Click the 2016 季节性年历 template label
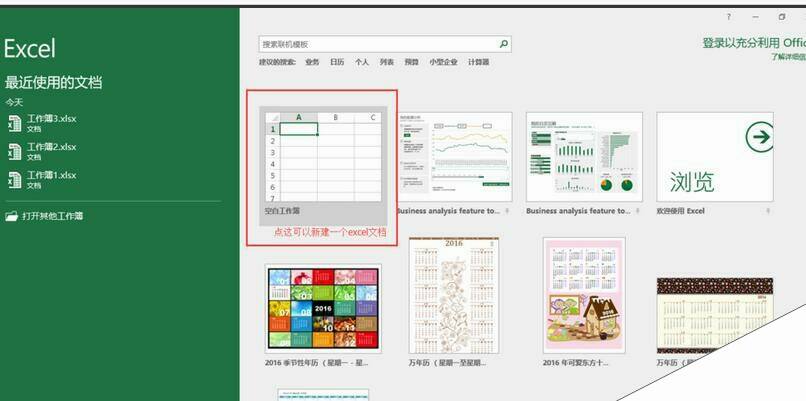Viewport: 806px width, 401px height. (x=317, y=362)
